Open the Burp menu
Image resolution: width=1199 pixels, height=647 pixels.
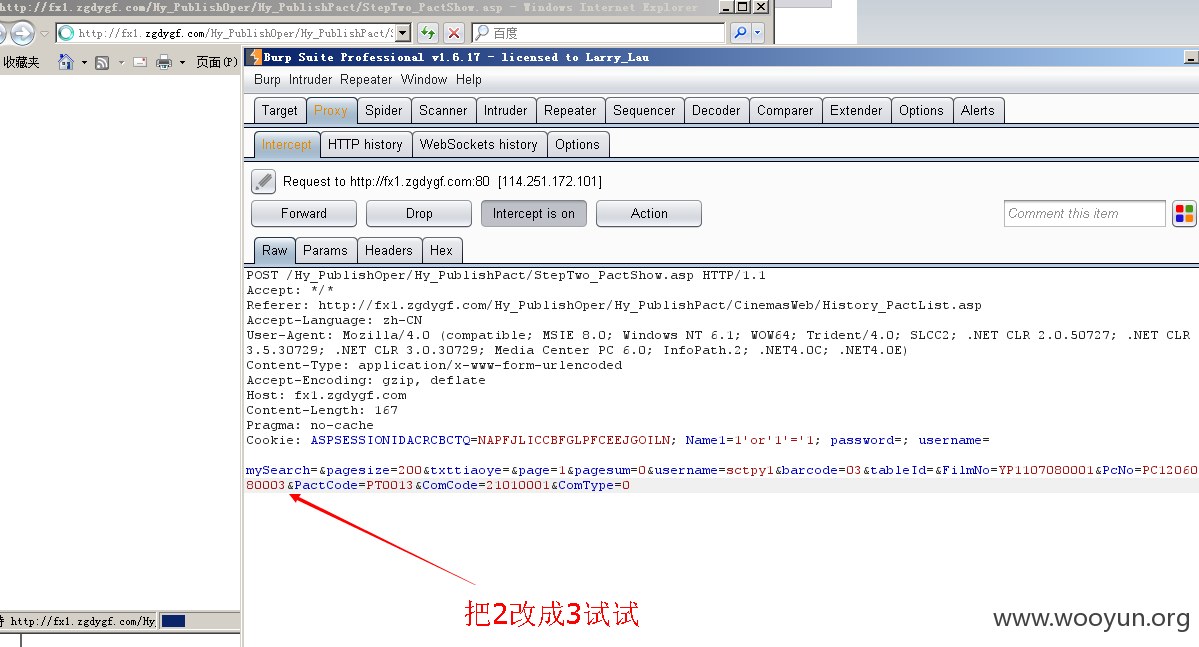point(267,80)
